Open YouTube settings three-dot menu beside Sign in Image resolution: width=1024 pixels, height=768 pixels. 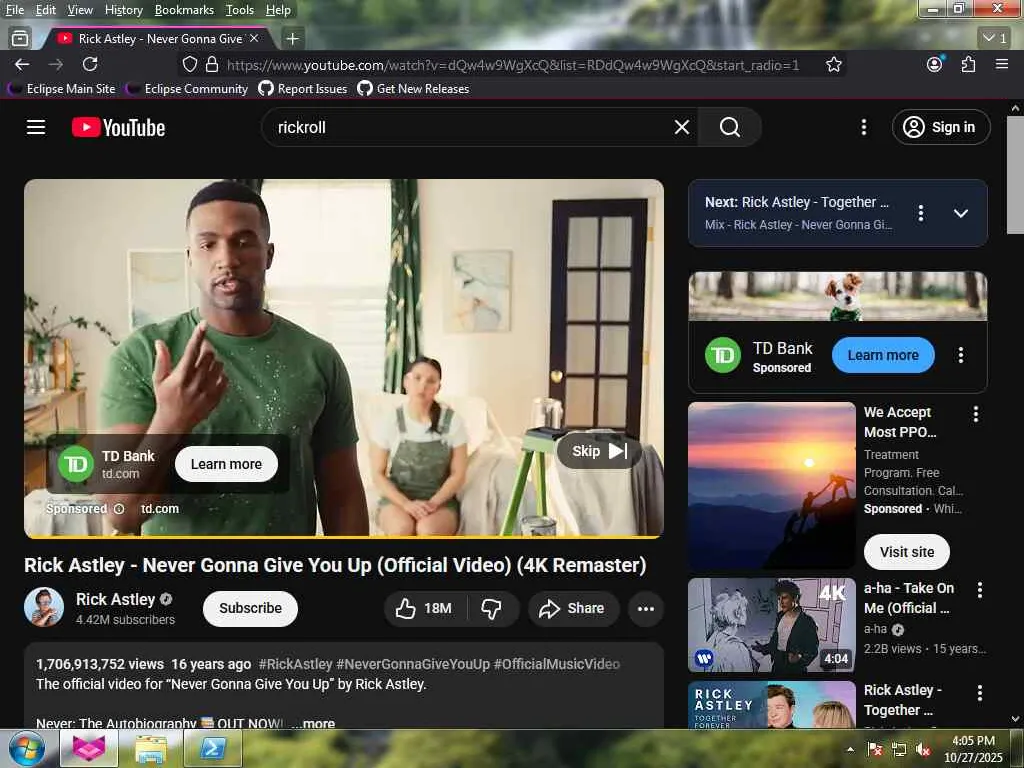click(863, 127)
